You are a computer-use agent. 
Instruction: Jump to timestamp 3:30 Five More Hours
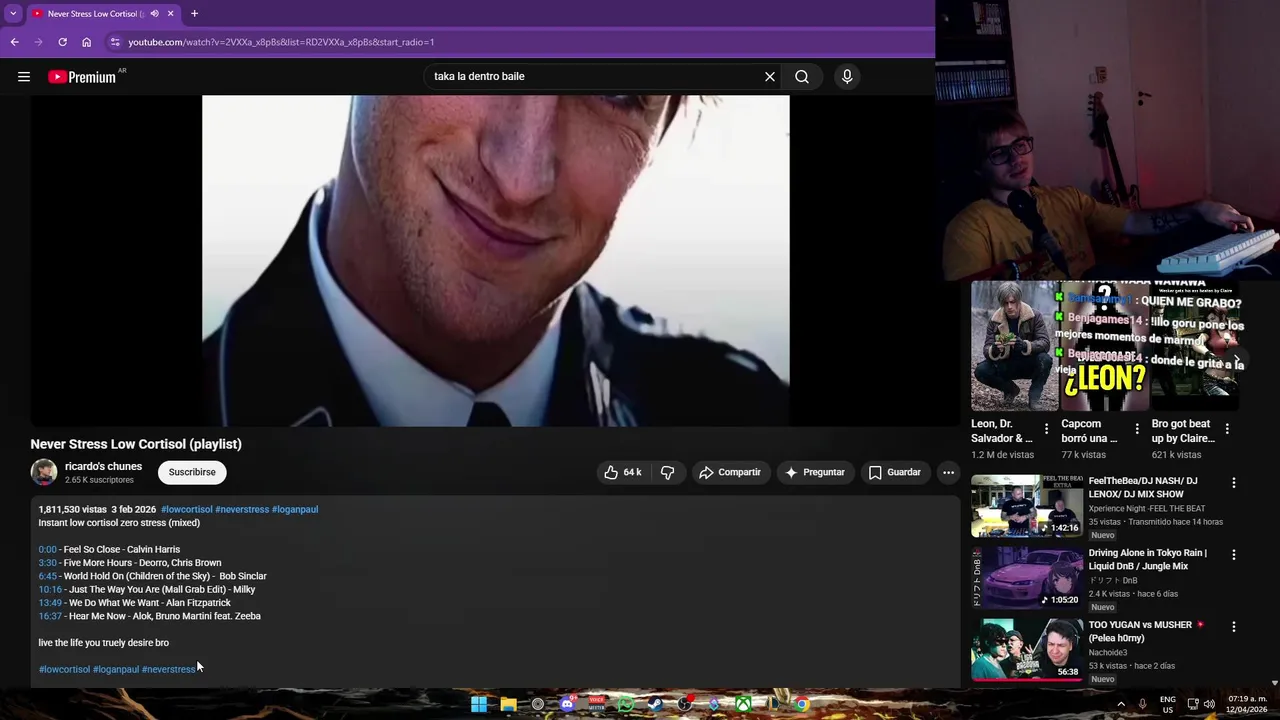click(x=47, y=563)
